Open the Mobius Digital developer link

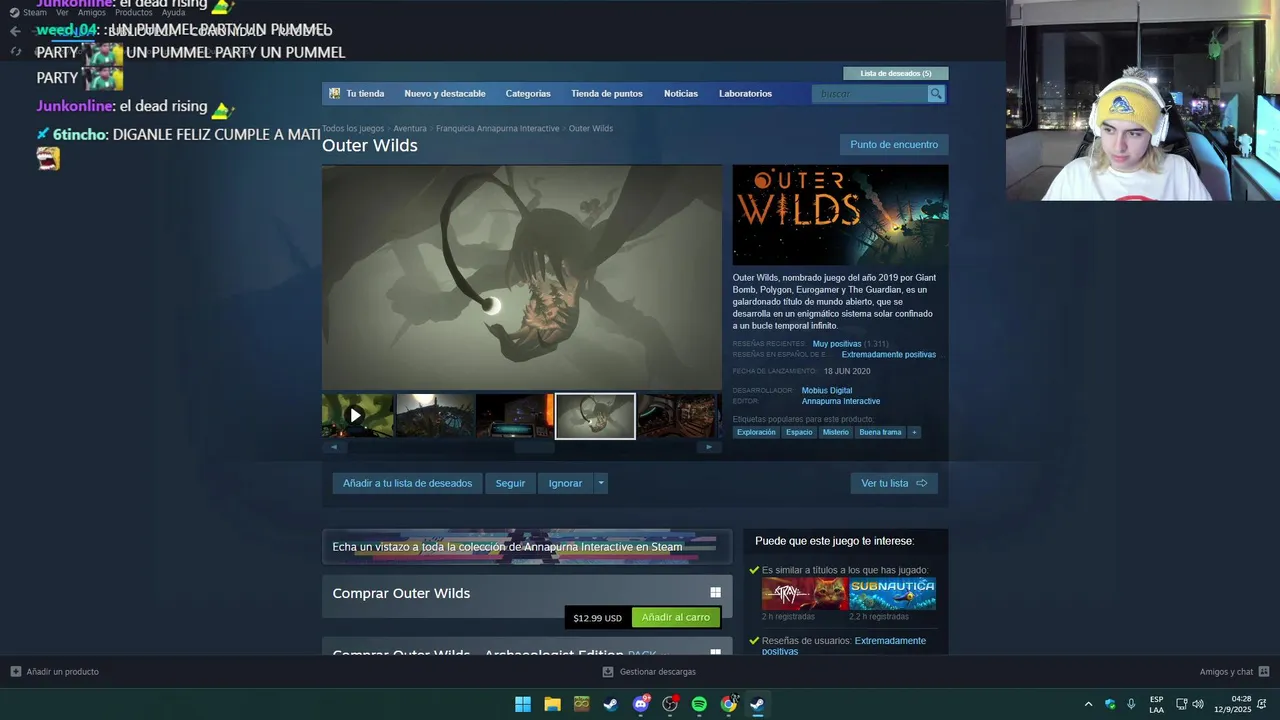827,390
